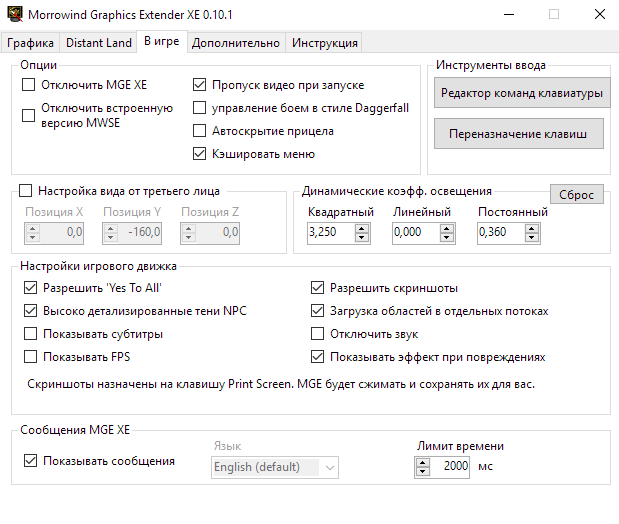Toggle Загрузка областей в отдельных потоках
Viewport: 619px width, 524px height.
coord(317,310)
